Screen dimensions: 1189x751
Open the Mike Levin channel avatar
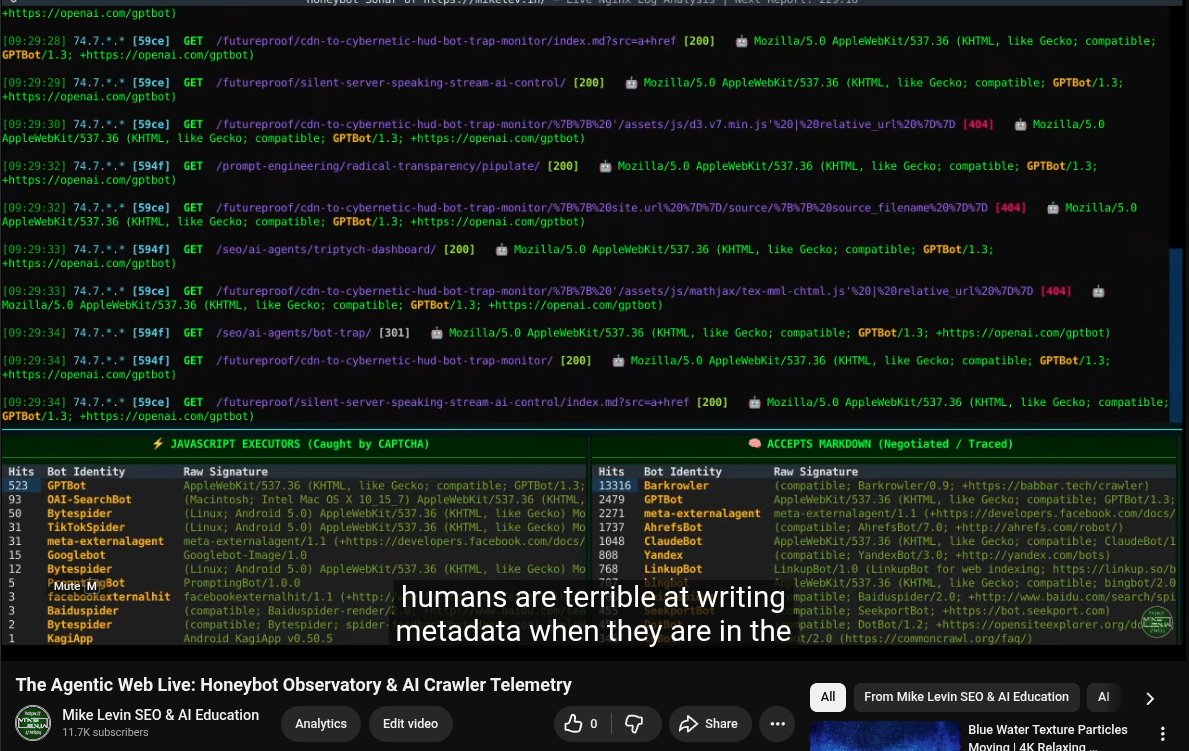tap(33, 723)
